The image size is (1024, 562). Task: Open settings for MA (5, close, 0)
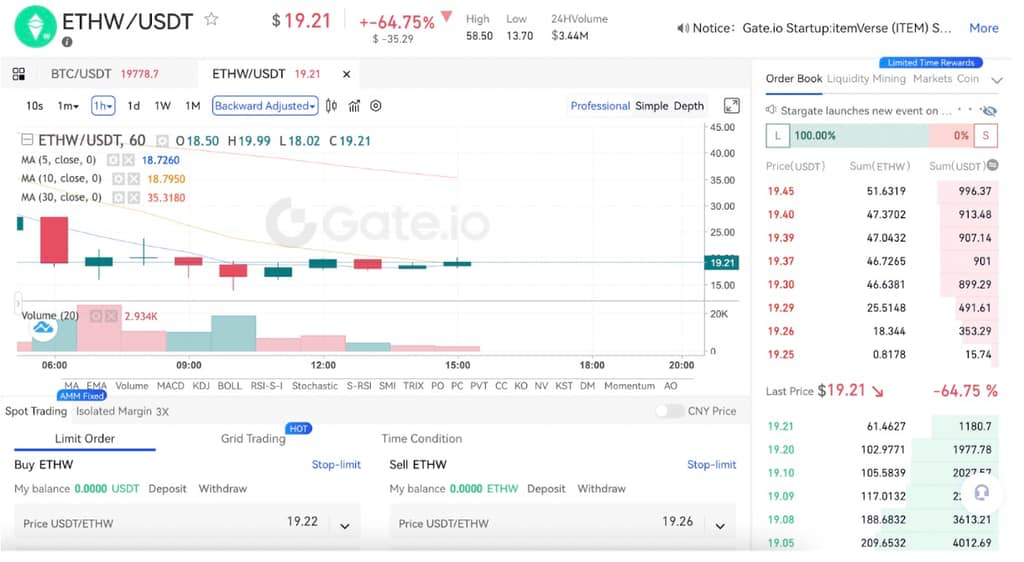(113, 160)
